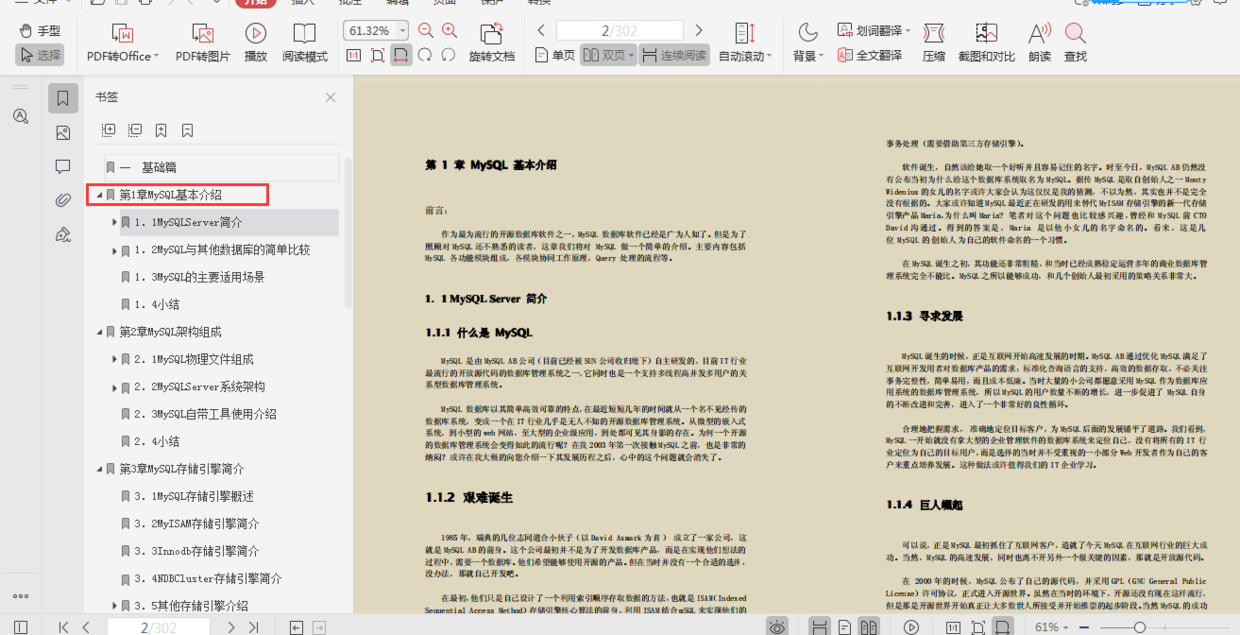Open the 查找 search tool

[x=1075, y=45]
